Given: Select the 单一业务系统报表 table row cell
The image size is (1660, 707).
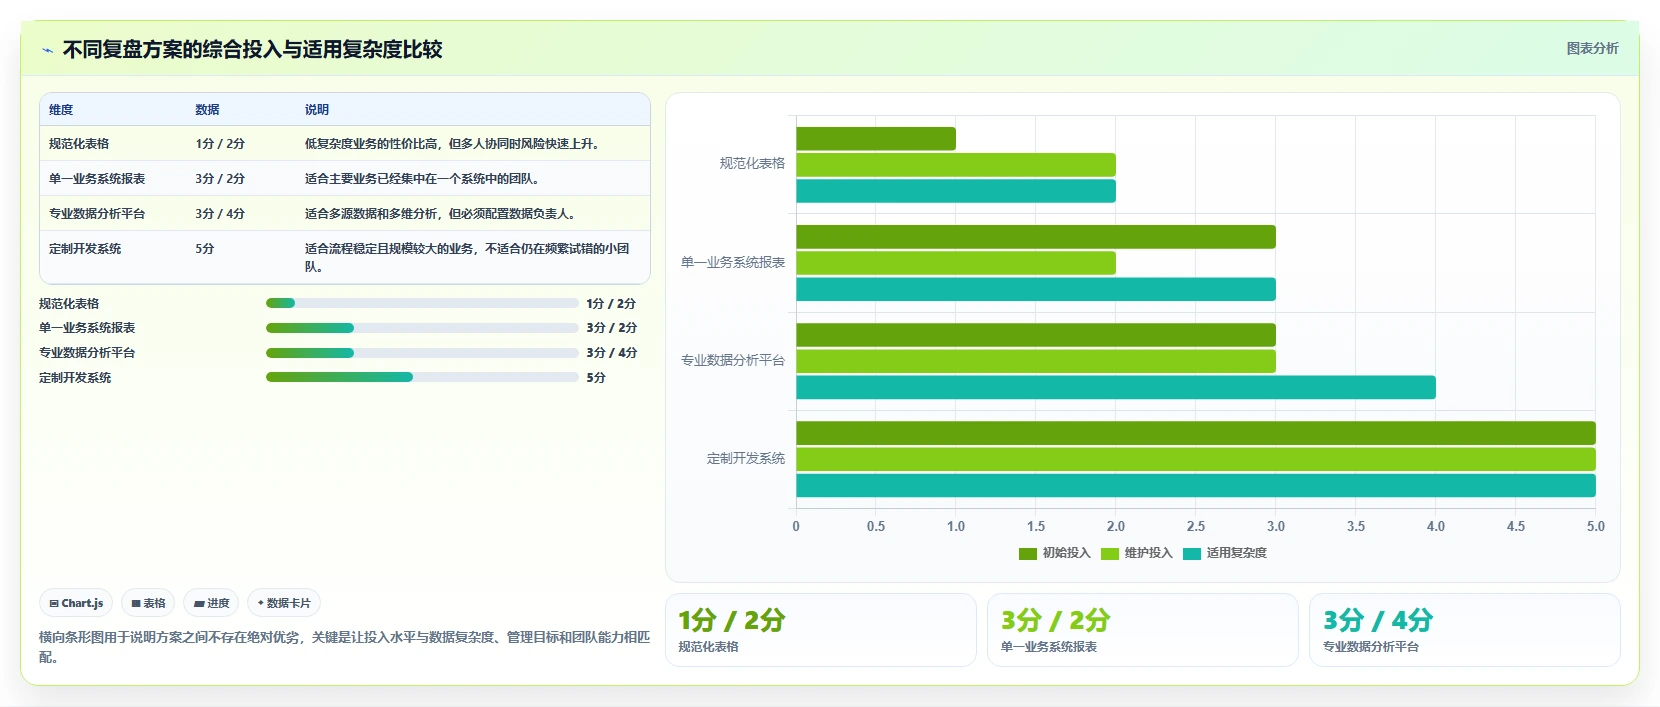Looking at the screenshot, I should point(97,179).
